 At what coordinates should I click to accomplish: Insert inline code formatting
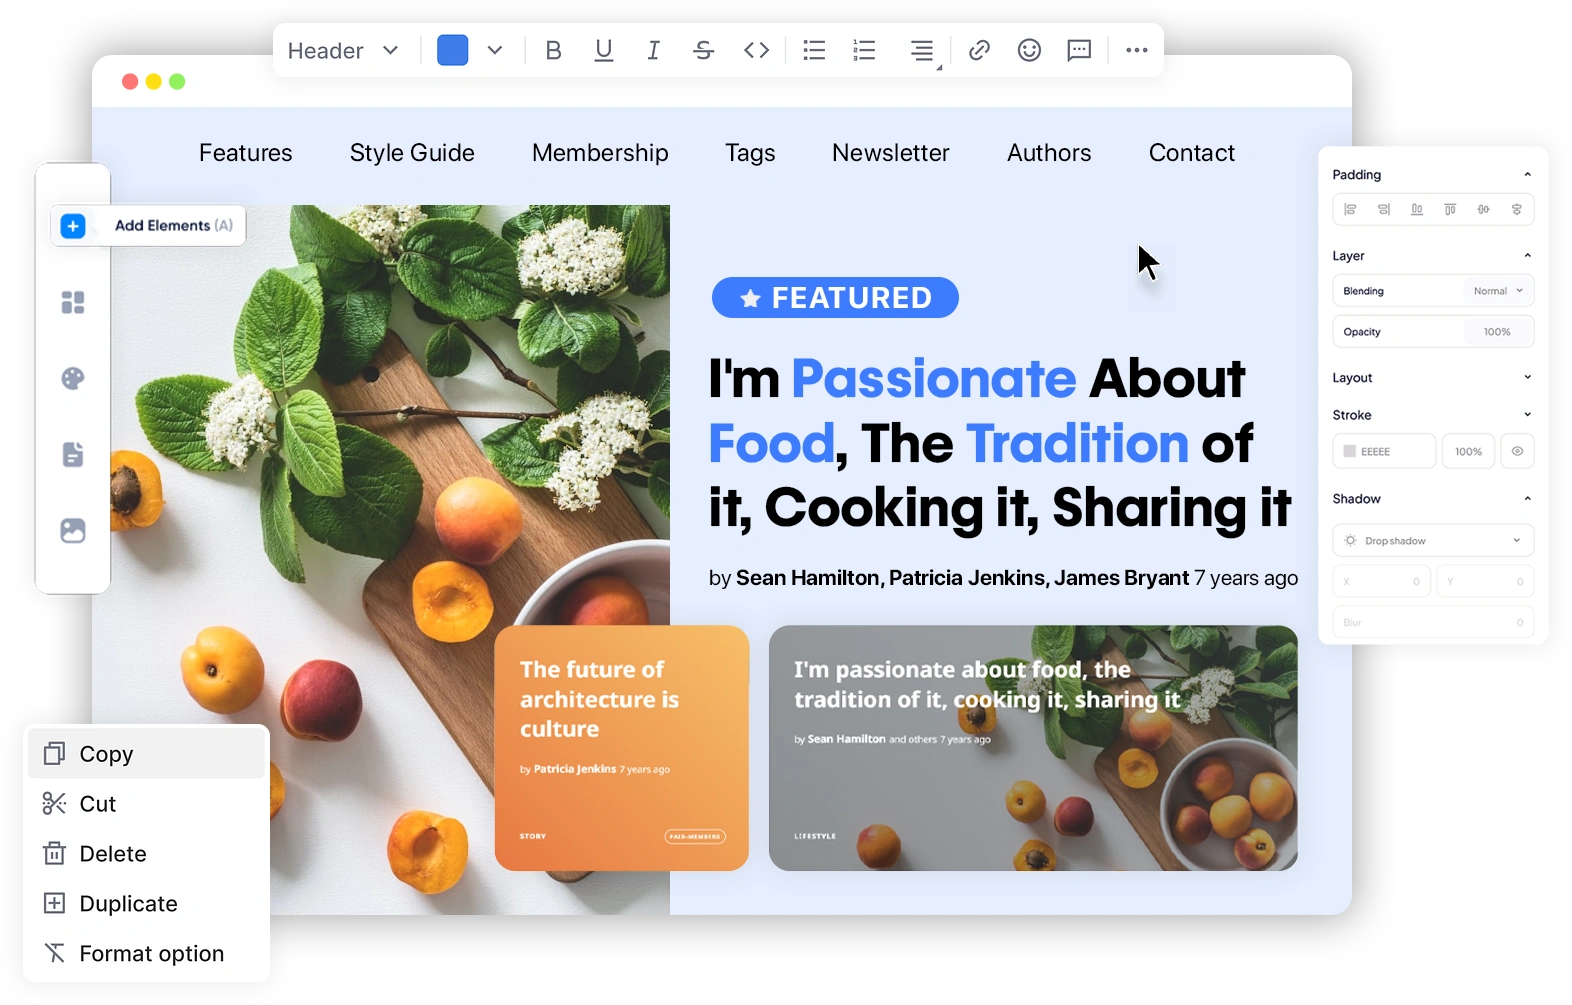(756, 50)
